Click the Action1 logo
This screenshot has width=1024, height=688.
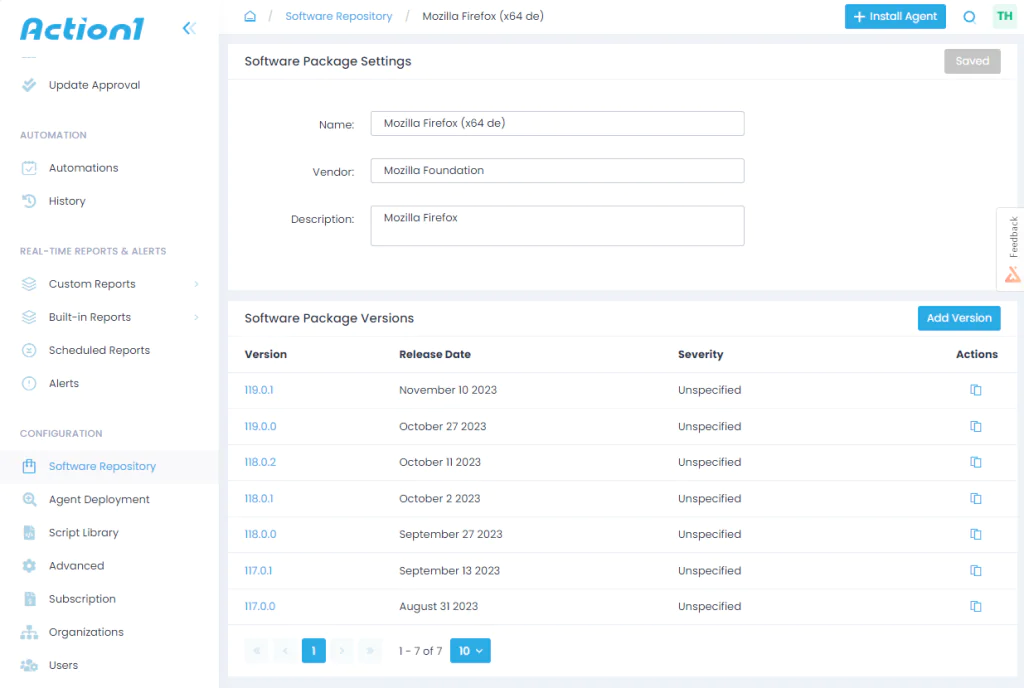click(82, 29)
